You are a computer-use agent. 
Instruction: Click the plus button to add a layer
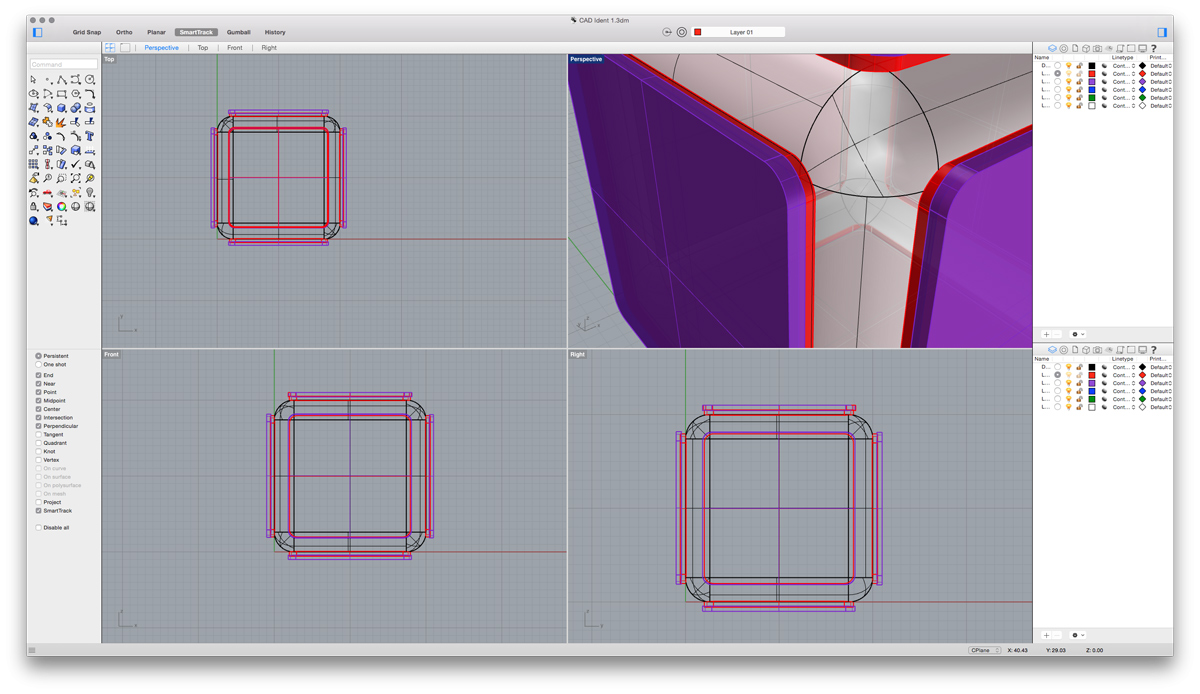(x=1046, y=334)
